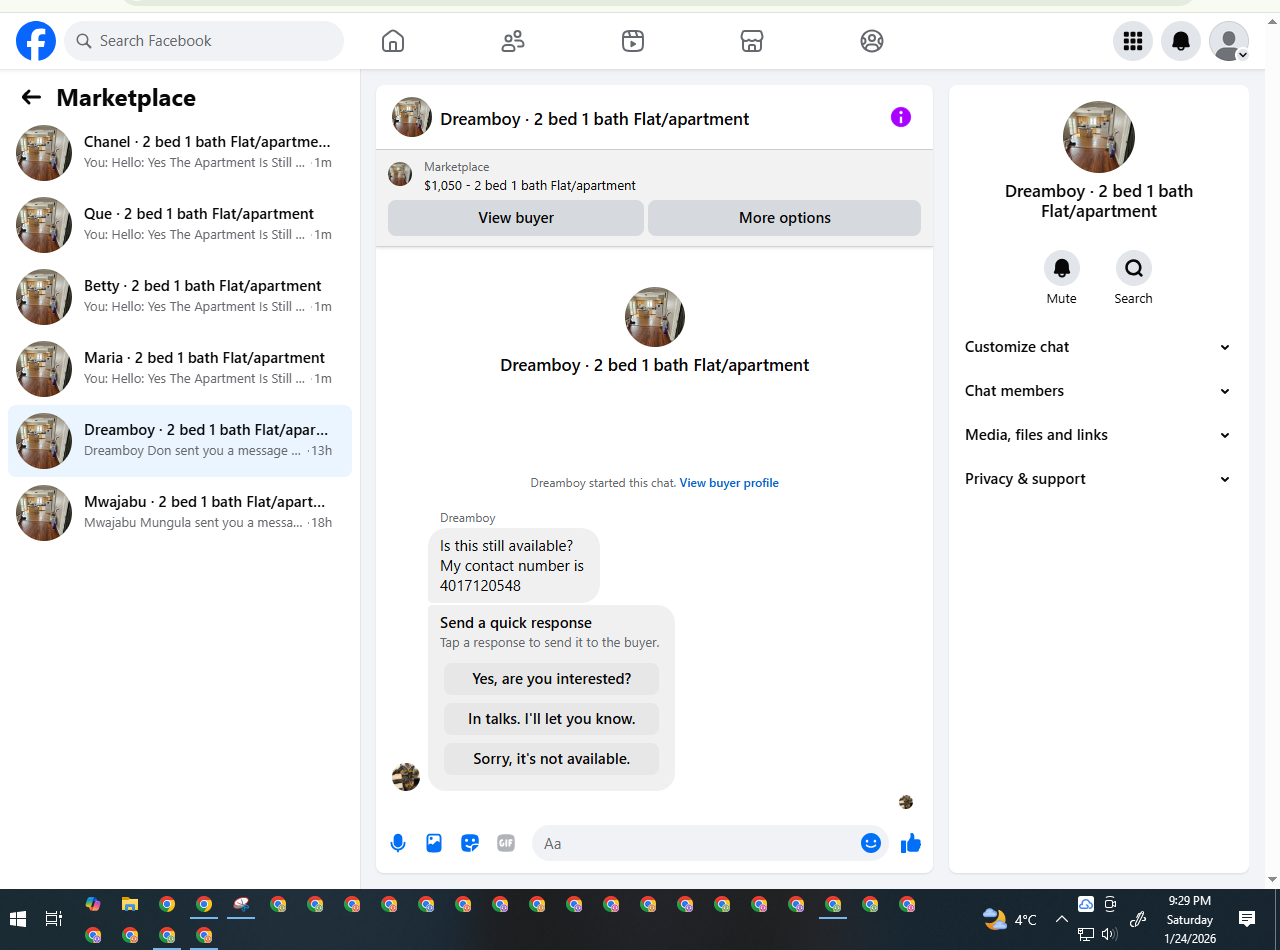Viewport: 1280px width, 950px height.
Task: Open the emoji picker in message box
Action: [870, 843]
